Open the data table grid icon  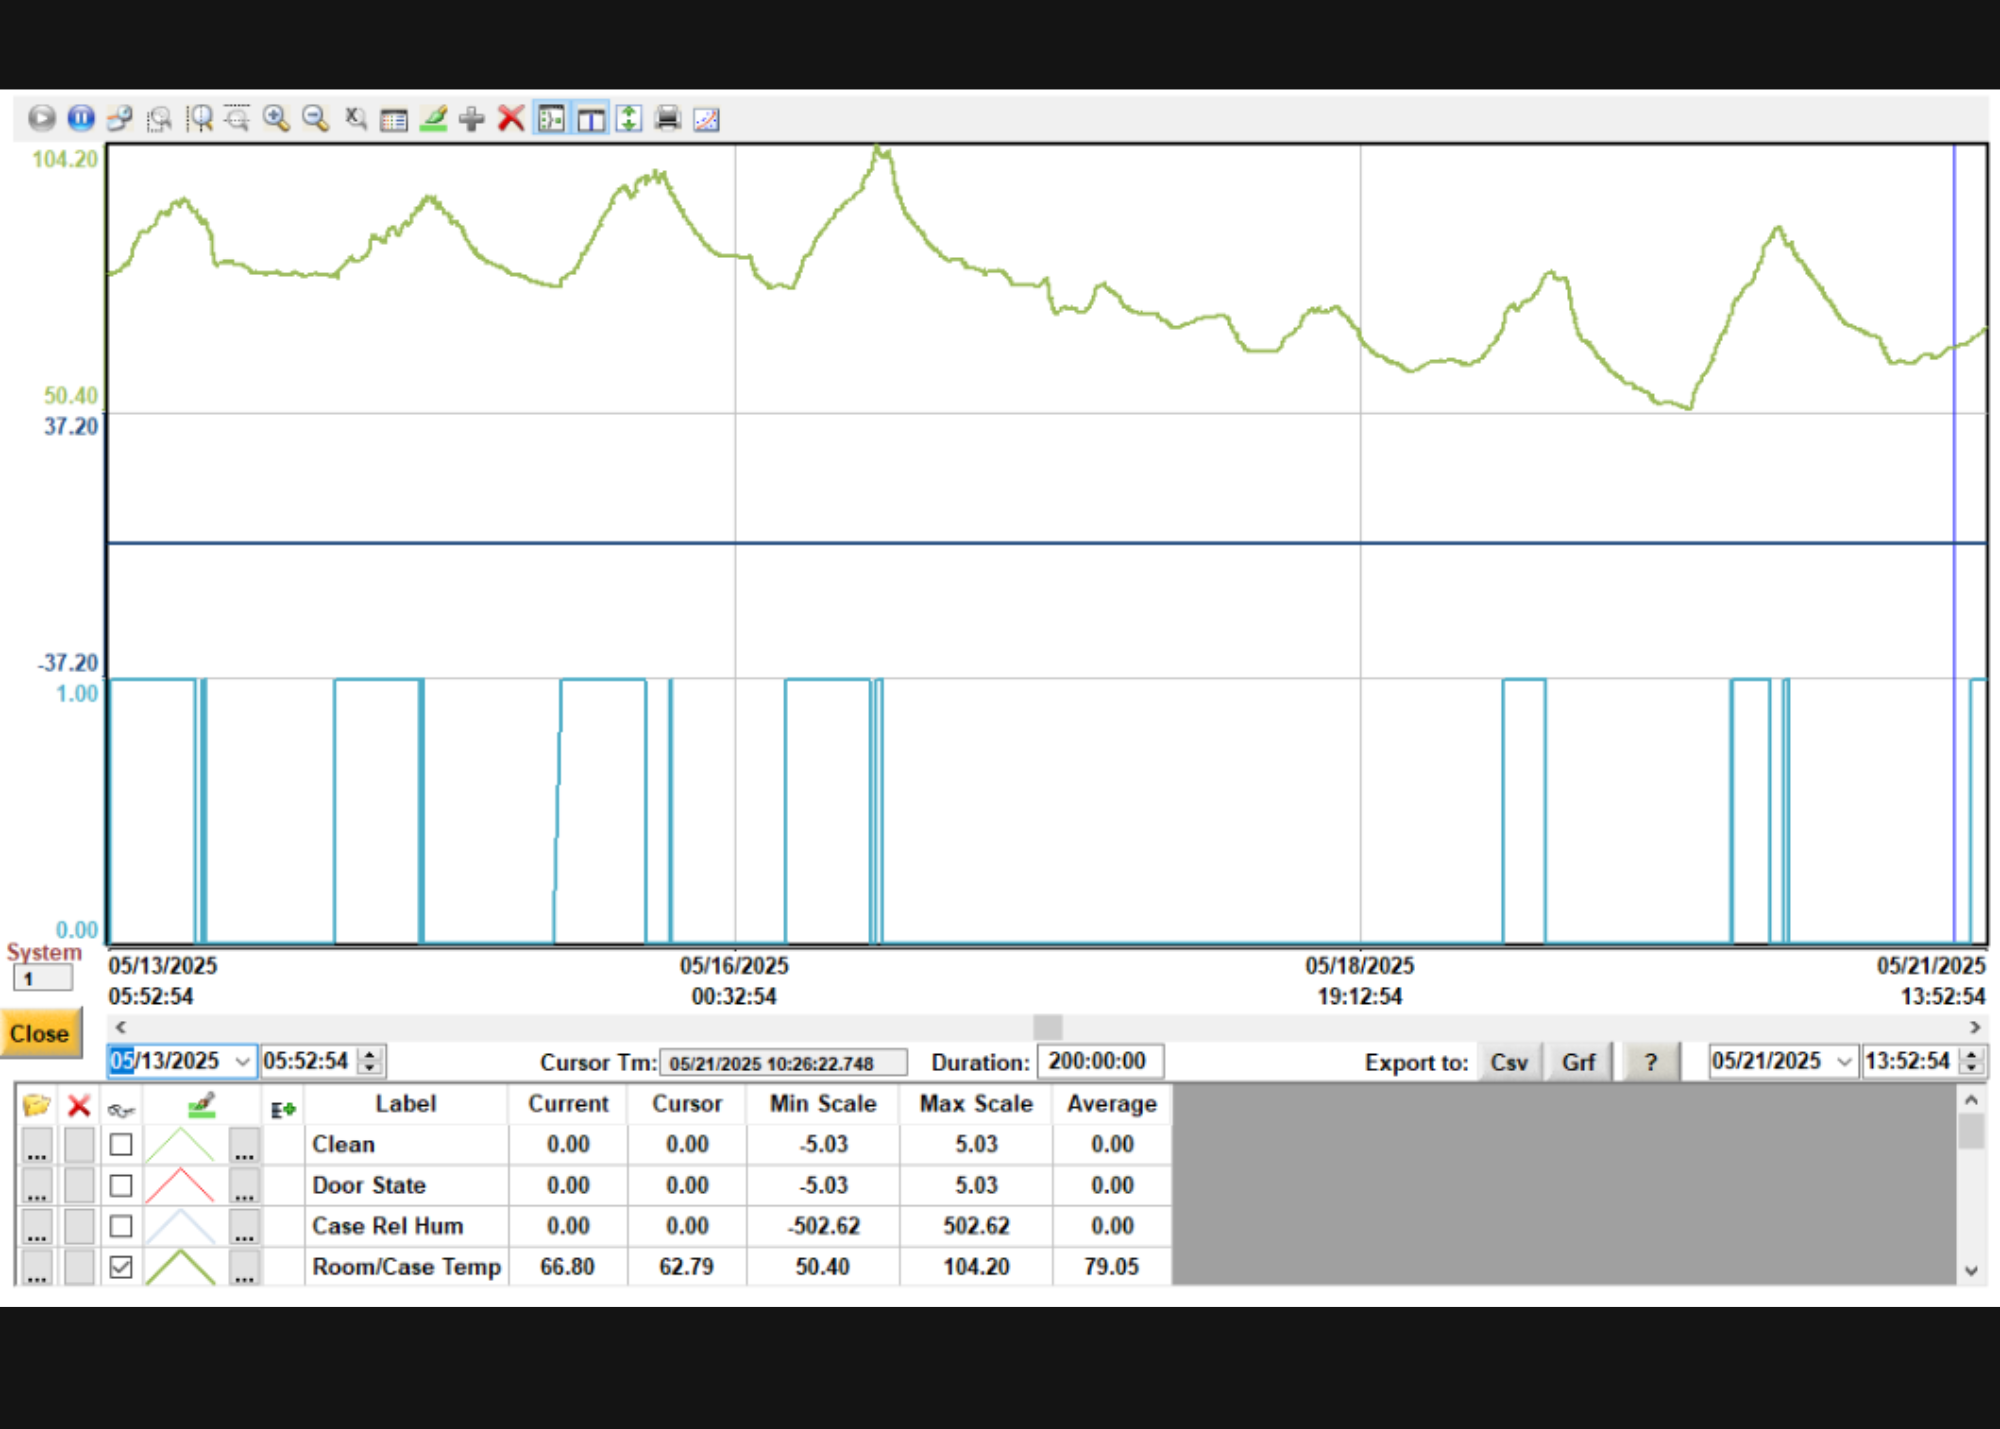[x=394, y=120]
